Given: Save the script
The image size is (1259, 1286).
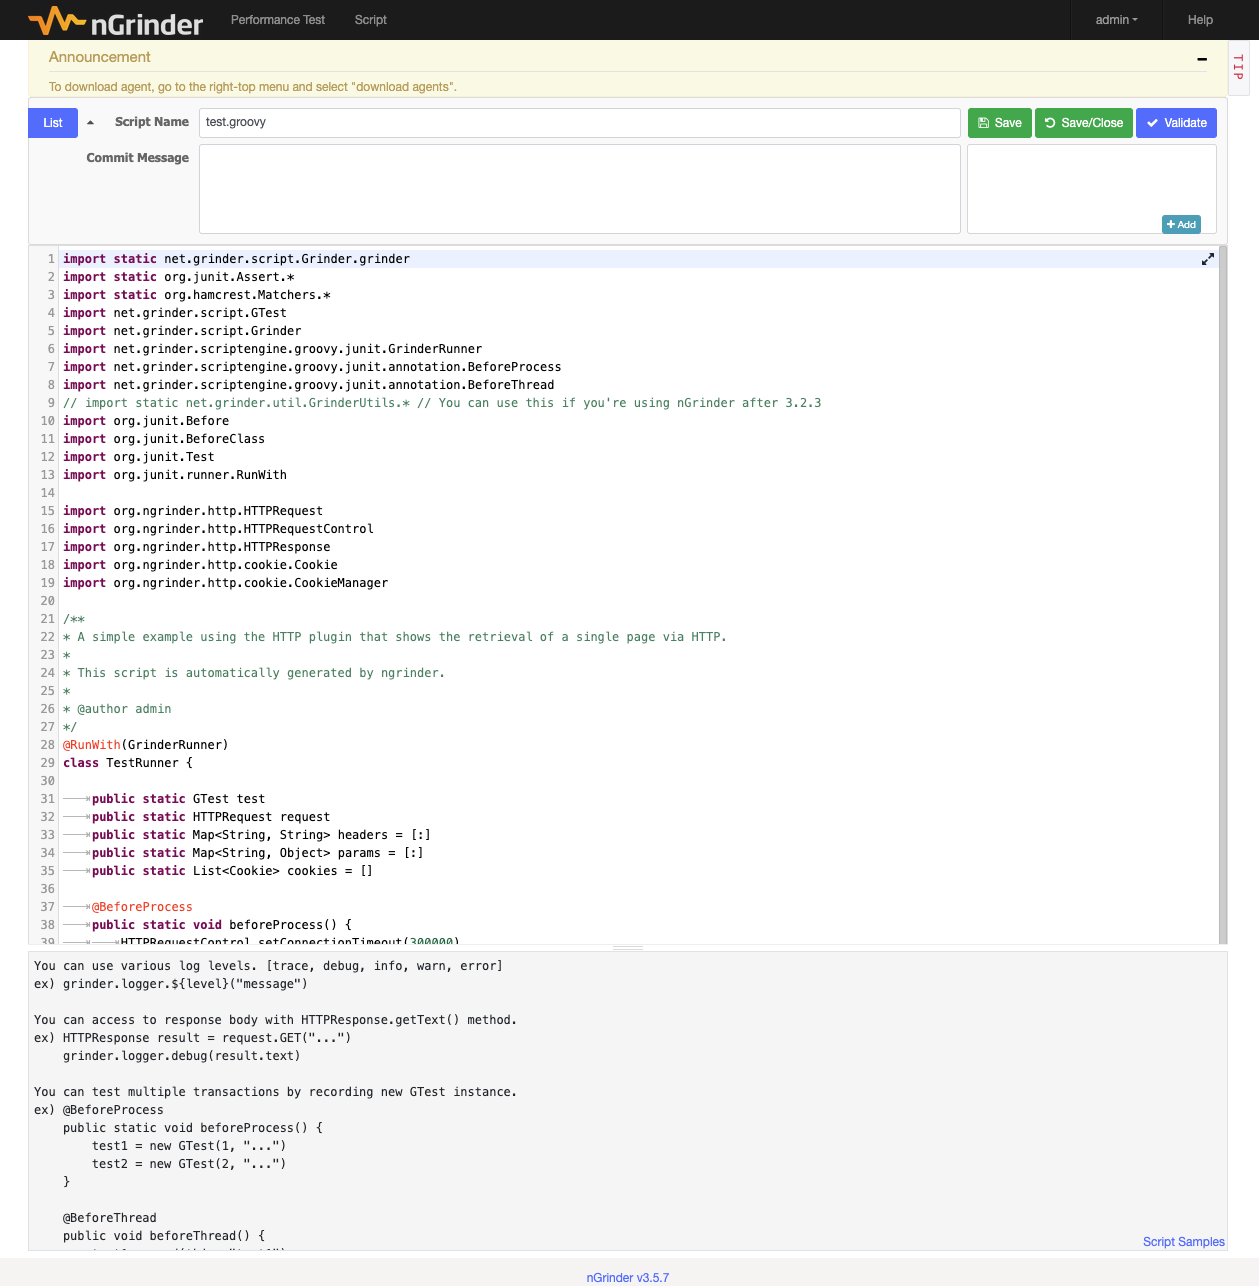Looking at the screenshot, I should 1000,123.
